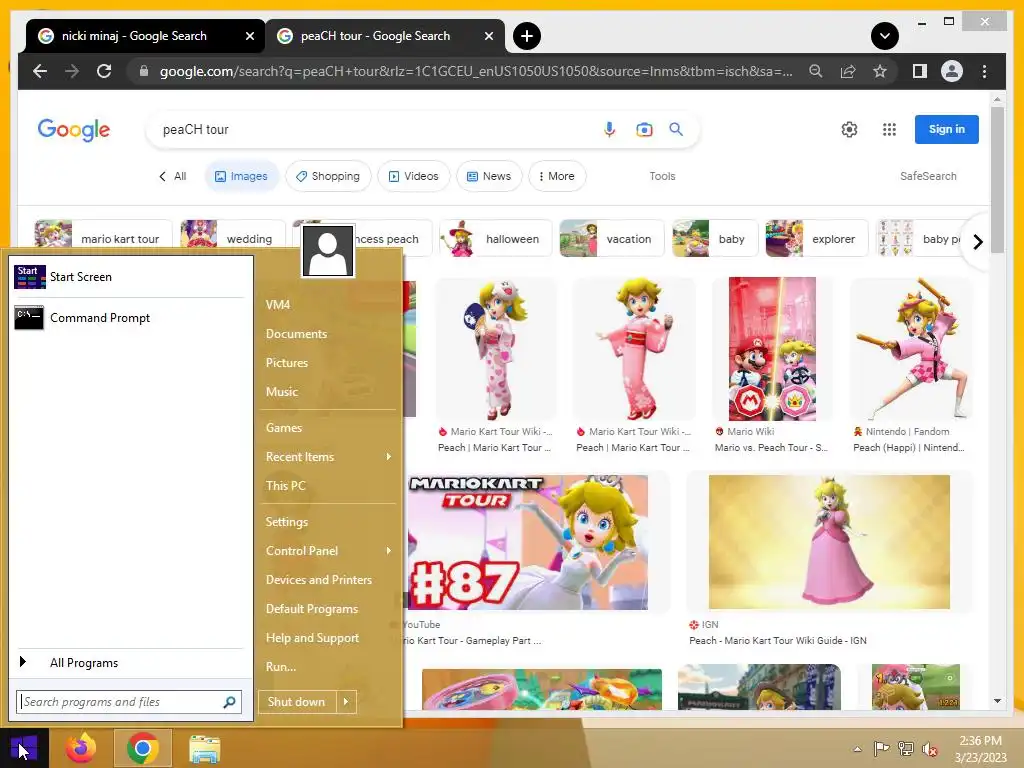
Task: Close the 'peaCH tour' tab
Action: pos(488,36)
